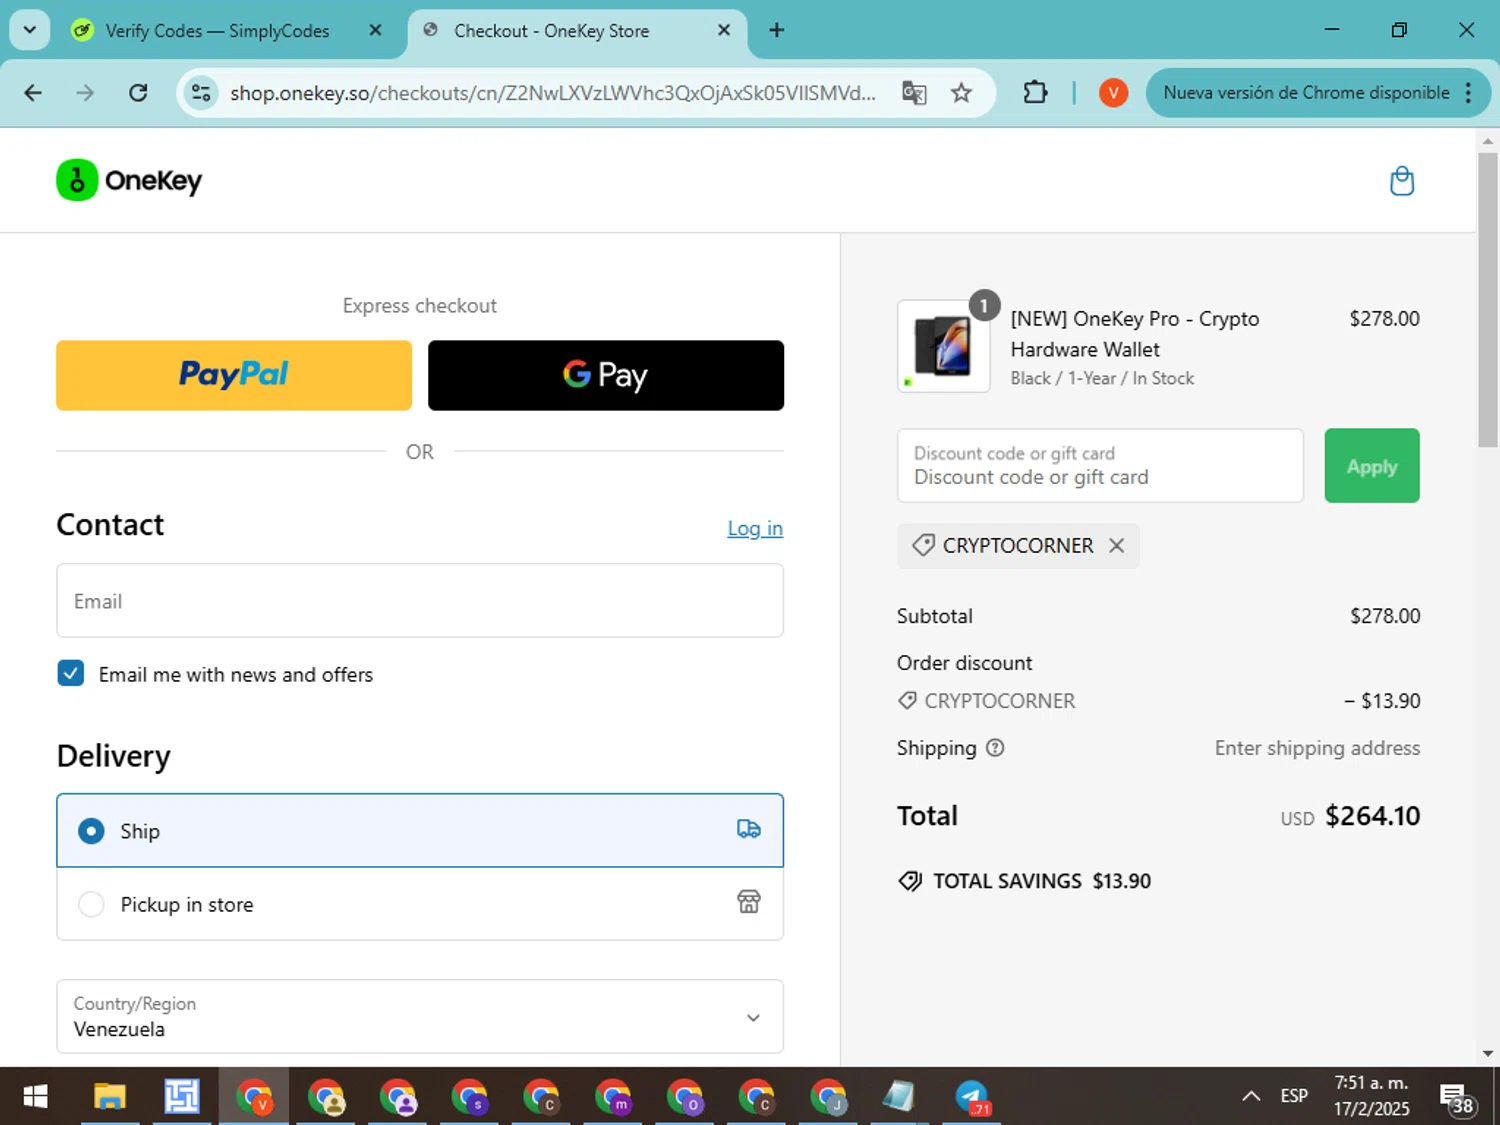Click the page vertical scrollbar

pyautogui.click(x=1488, y=300)
